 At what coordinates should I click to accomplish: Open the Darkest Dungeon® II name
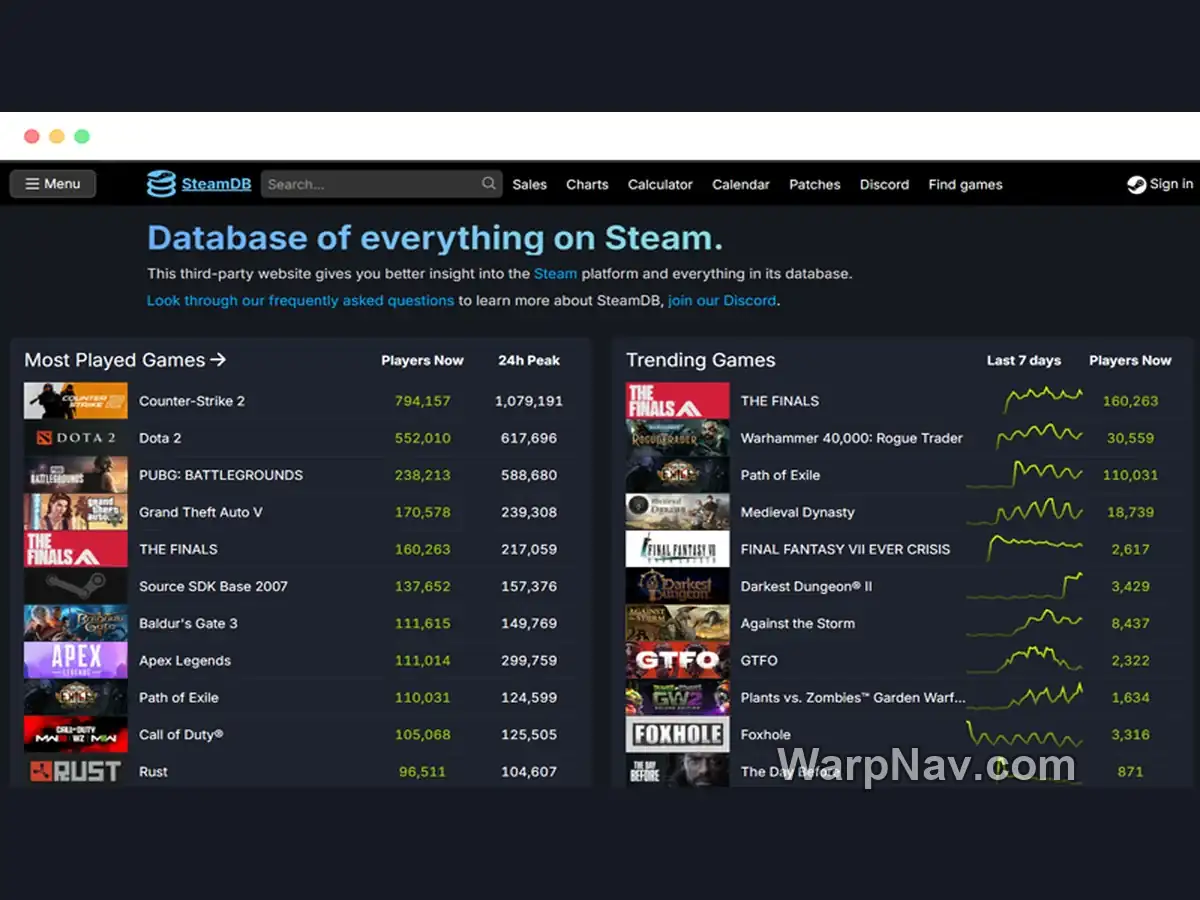807,586
